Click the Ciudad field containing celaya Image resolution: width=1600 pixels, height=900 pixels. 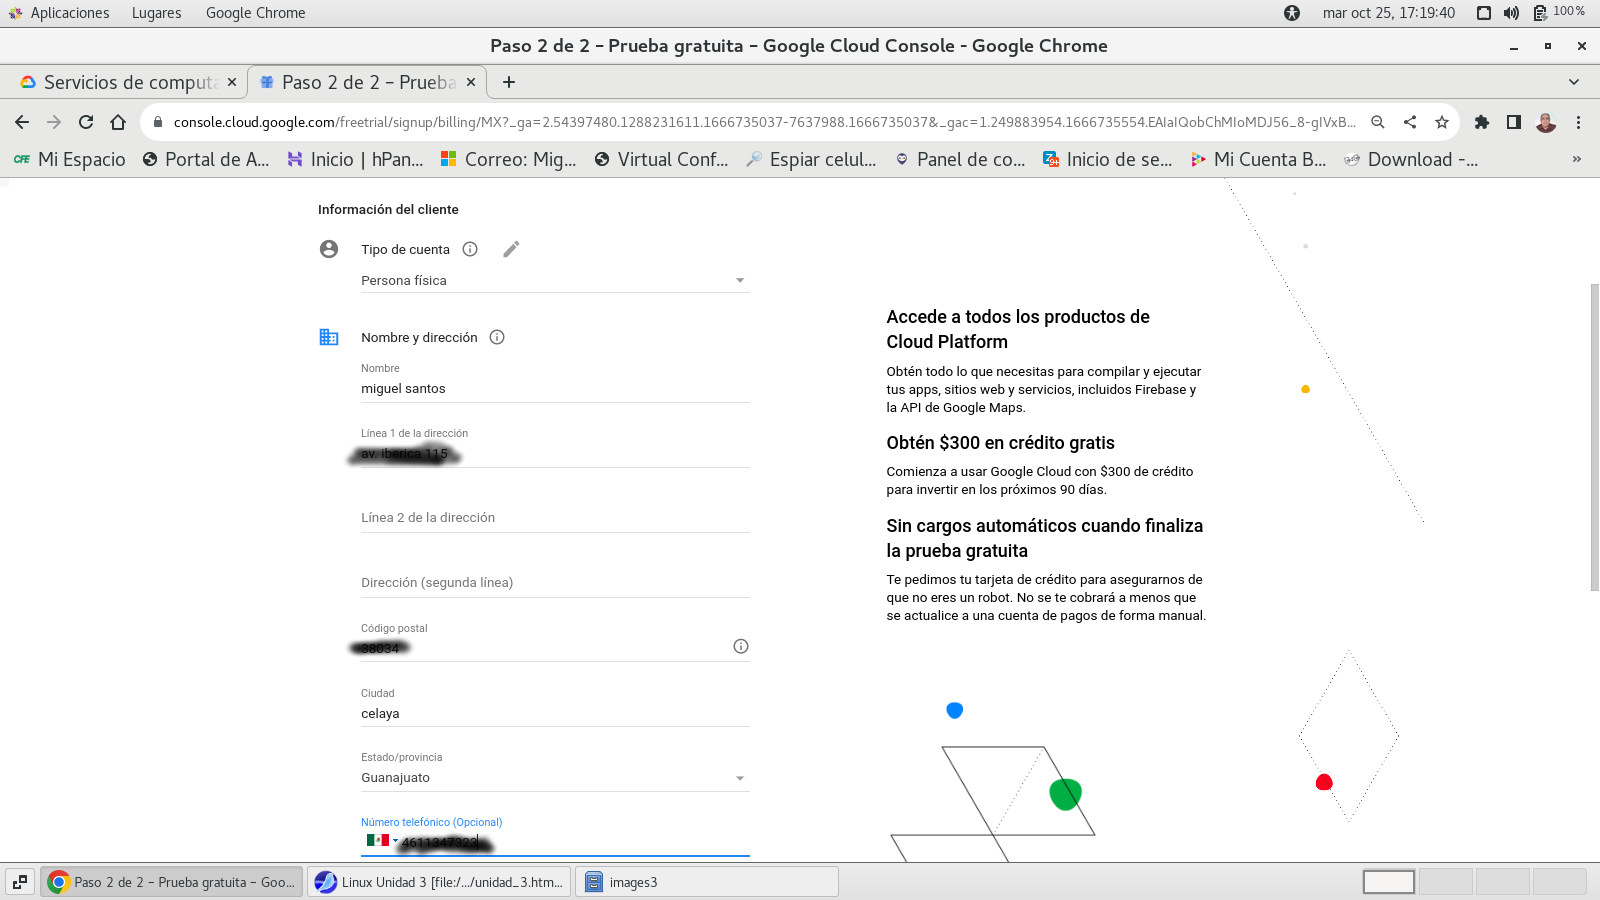555,713
